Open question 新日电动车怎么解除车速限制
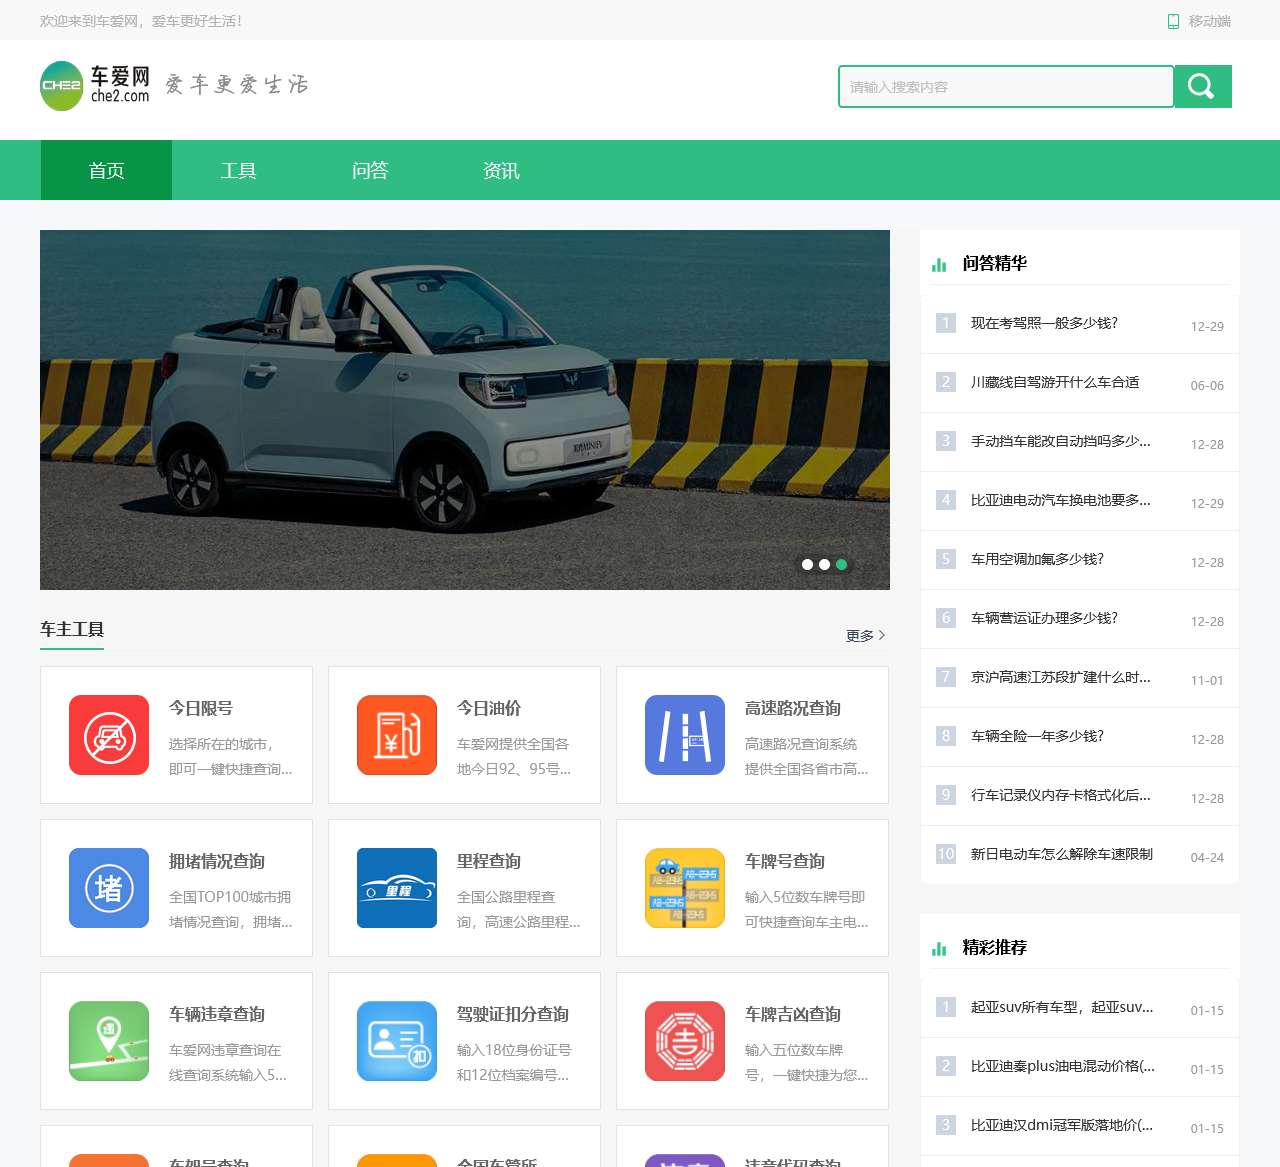This screenshot has height=1167, width=1280. [1062, 854]
